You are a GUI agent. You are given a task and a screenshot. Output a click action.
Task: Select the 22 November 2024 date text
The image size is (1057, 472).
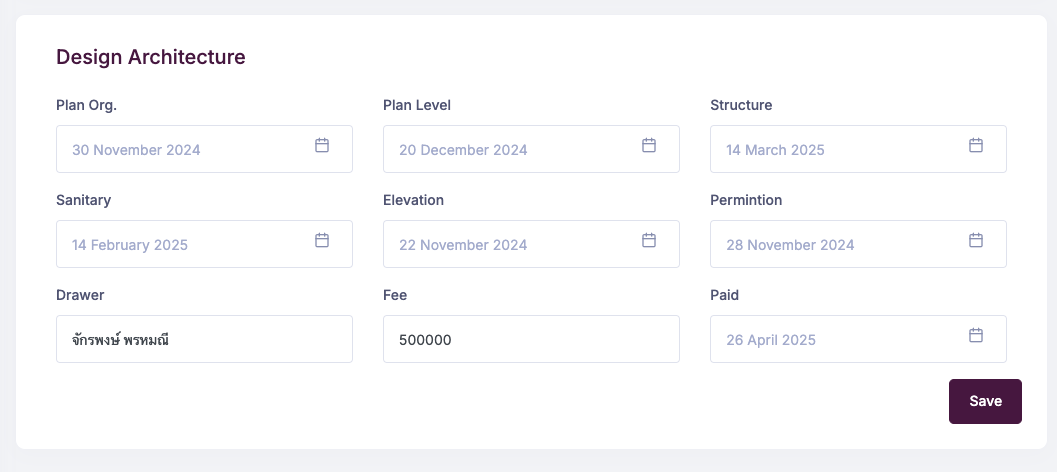click(x=463, y=245)
